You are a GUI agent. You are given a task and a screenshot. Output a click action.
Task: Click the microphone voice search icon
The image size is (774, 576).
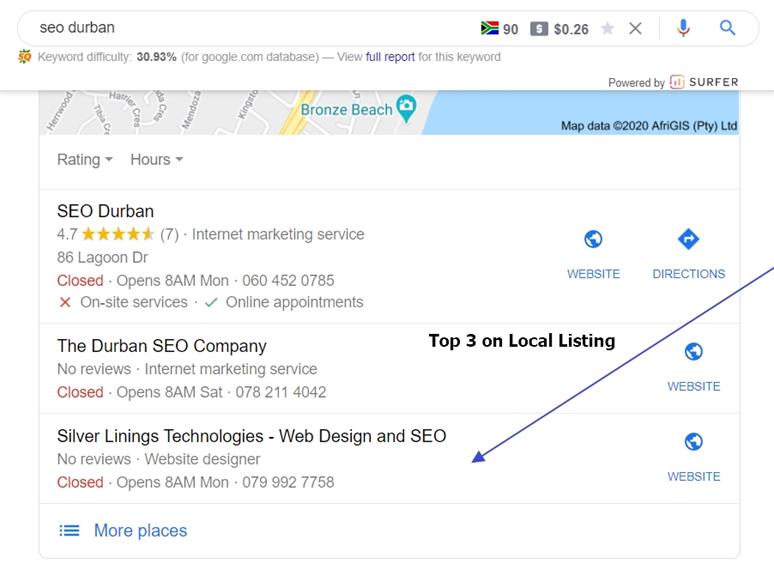(x=683, y=28)
